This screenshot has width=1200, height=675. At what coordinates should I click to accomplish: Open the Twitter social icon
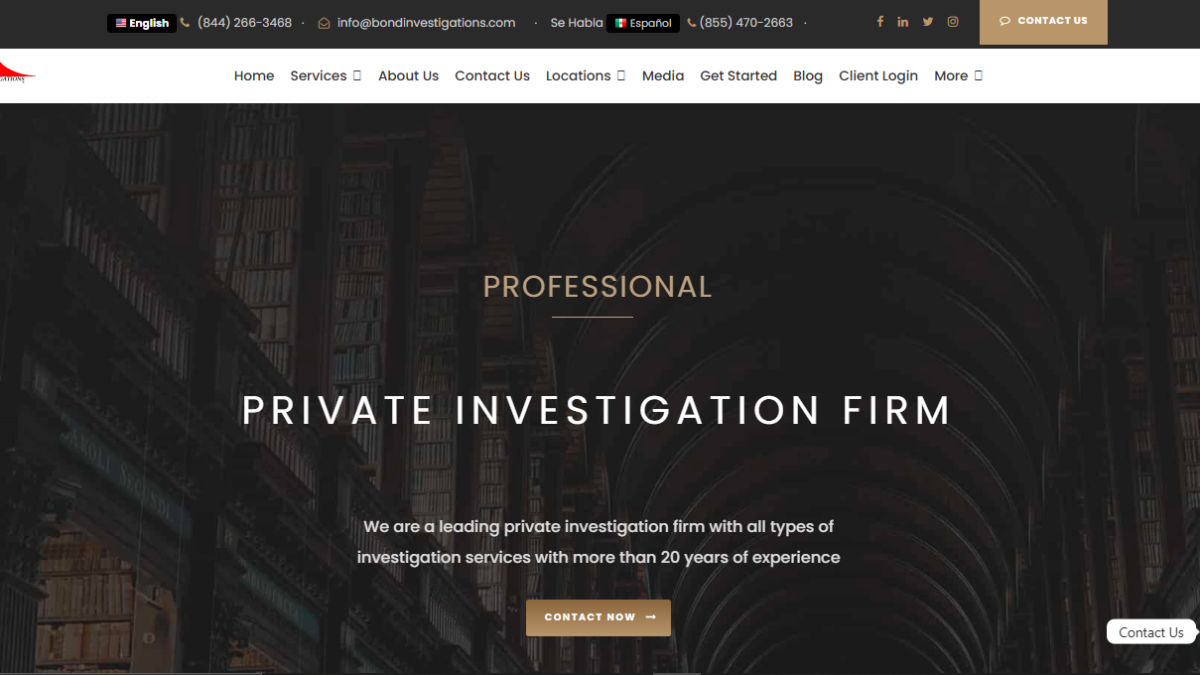928,22
